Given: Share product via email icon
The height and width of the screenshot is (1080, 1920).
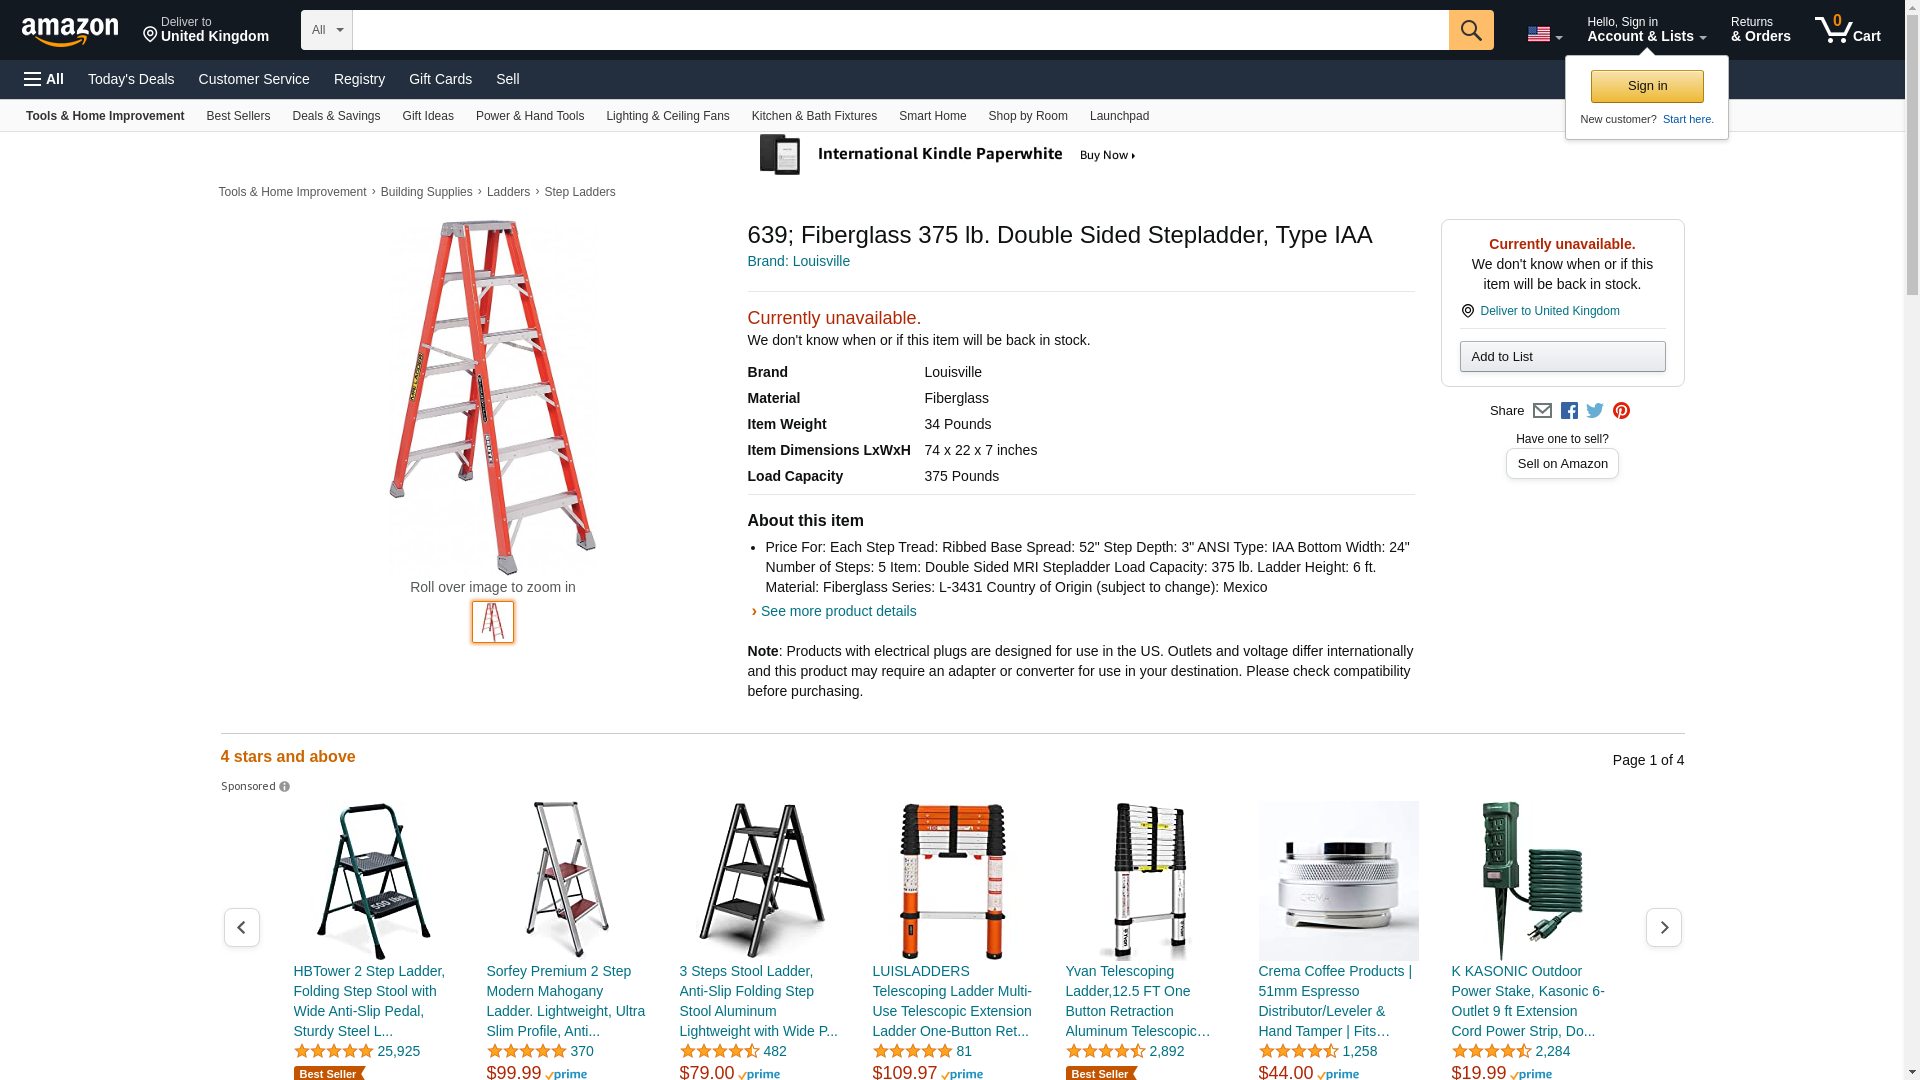Looking at the screenshot, I should point(1542,411).
